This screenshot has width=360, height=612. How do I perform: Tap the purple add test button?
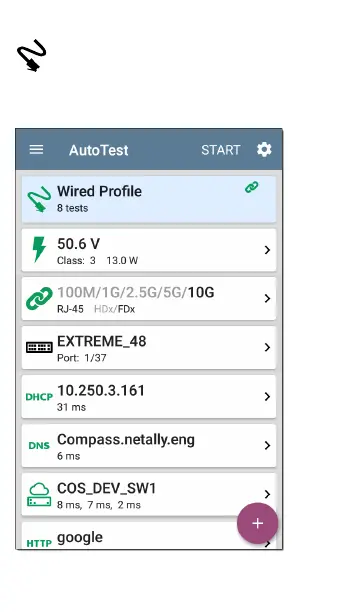click(258, 523)
